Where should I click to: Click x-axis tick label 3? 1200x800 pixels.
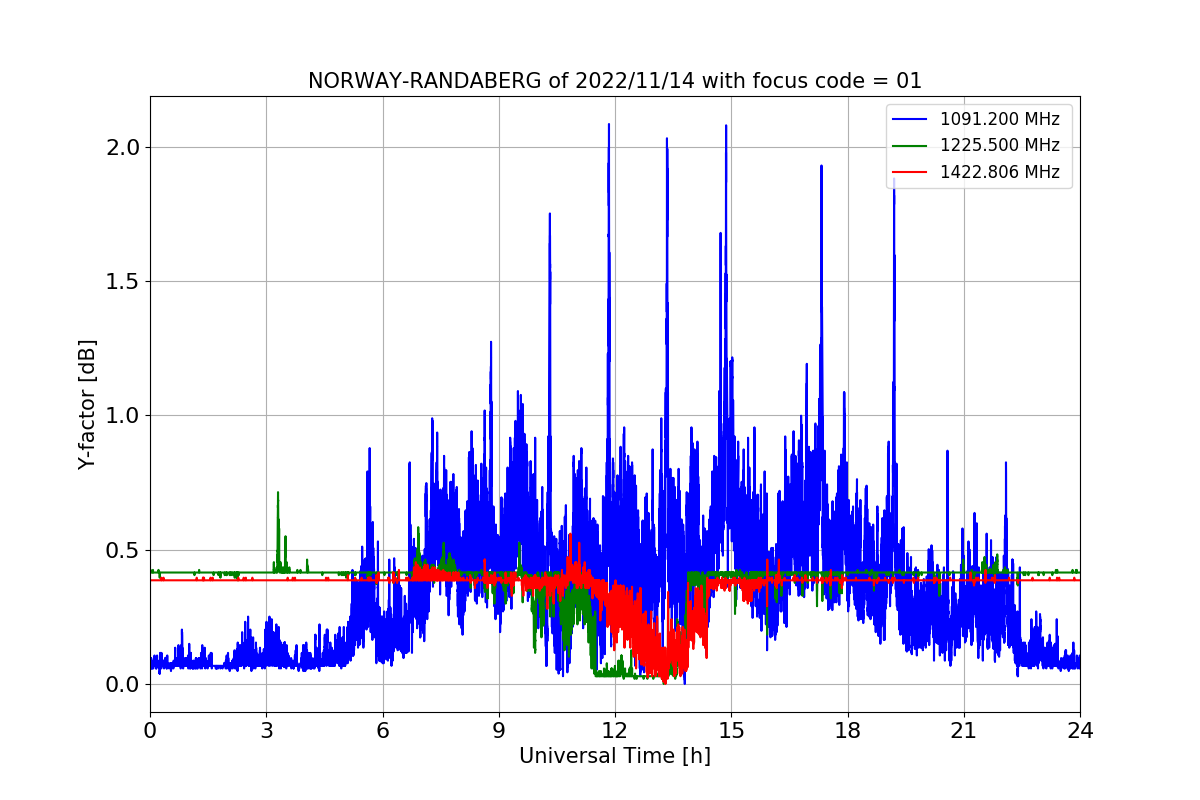(266, 730)
